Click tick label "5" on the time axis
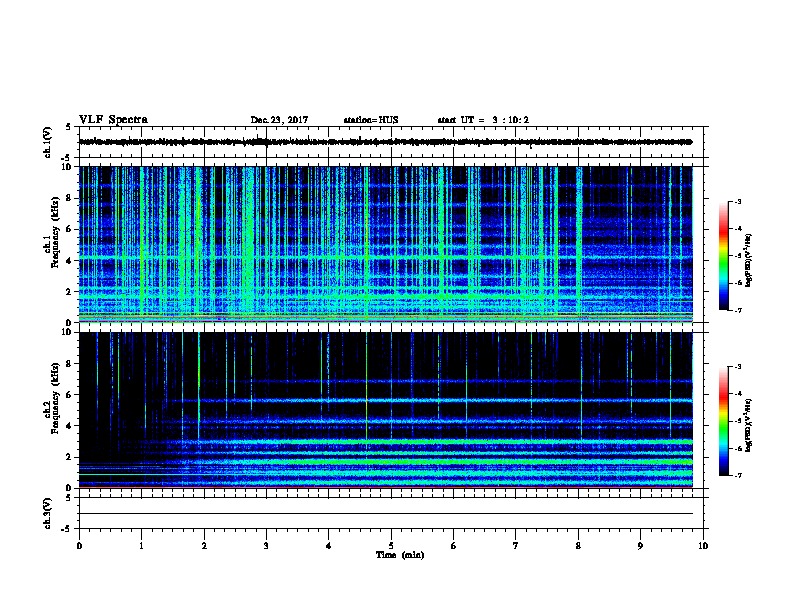Screen dimensions: 792x612 (x=391, y=546)
